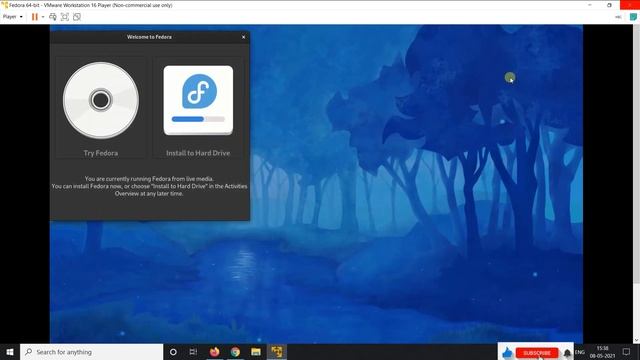Minimize the VMware Player window
The image size is (640, 360).
[590, 5]
